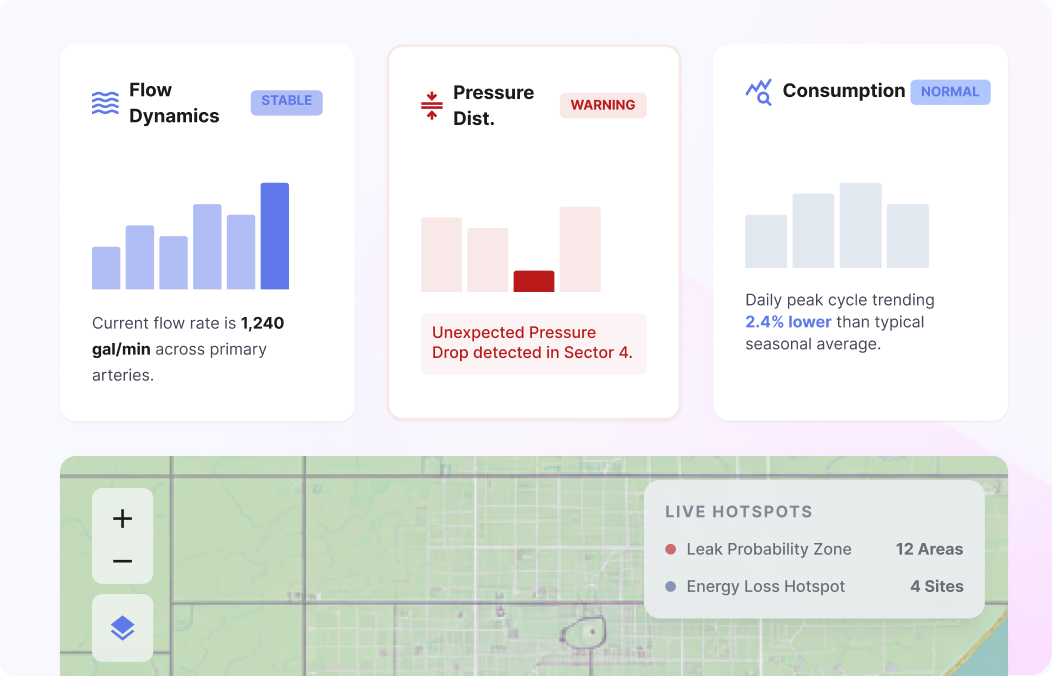The width and height of the screenshot is (1052, 676).
Task: Click the red warning bar in pressure chart
Action: [533, 282]
